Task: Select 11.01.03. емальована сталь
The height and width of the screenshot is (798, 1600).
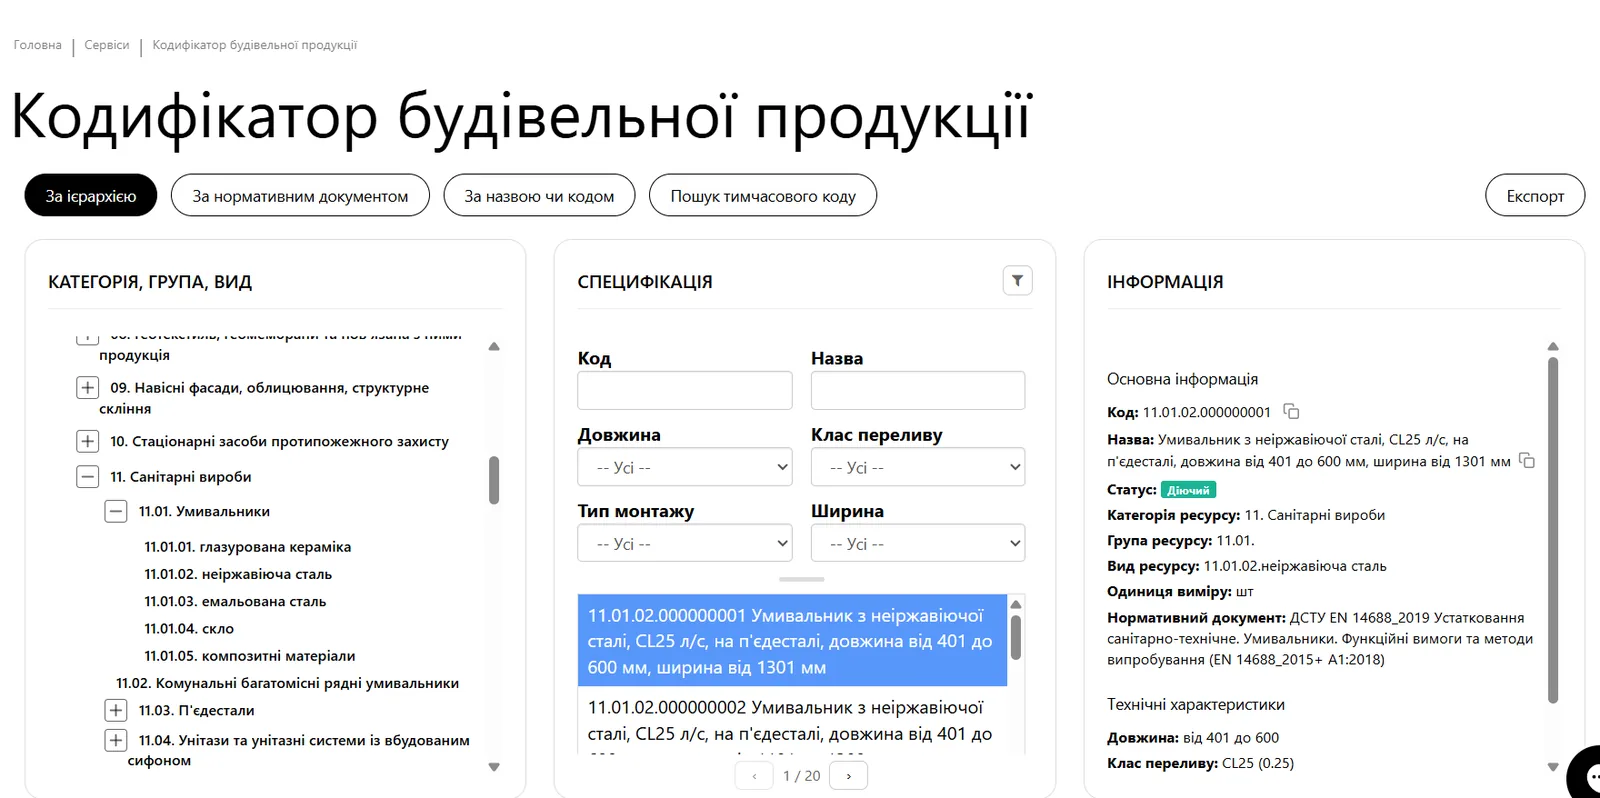Action: (235, 601)
